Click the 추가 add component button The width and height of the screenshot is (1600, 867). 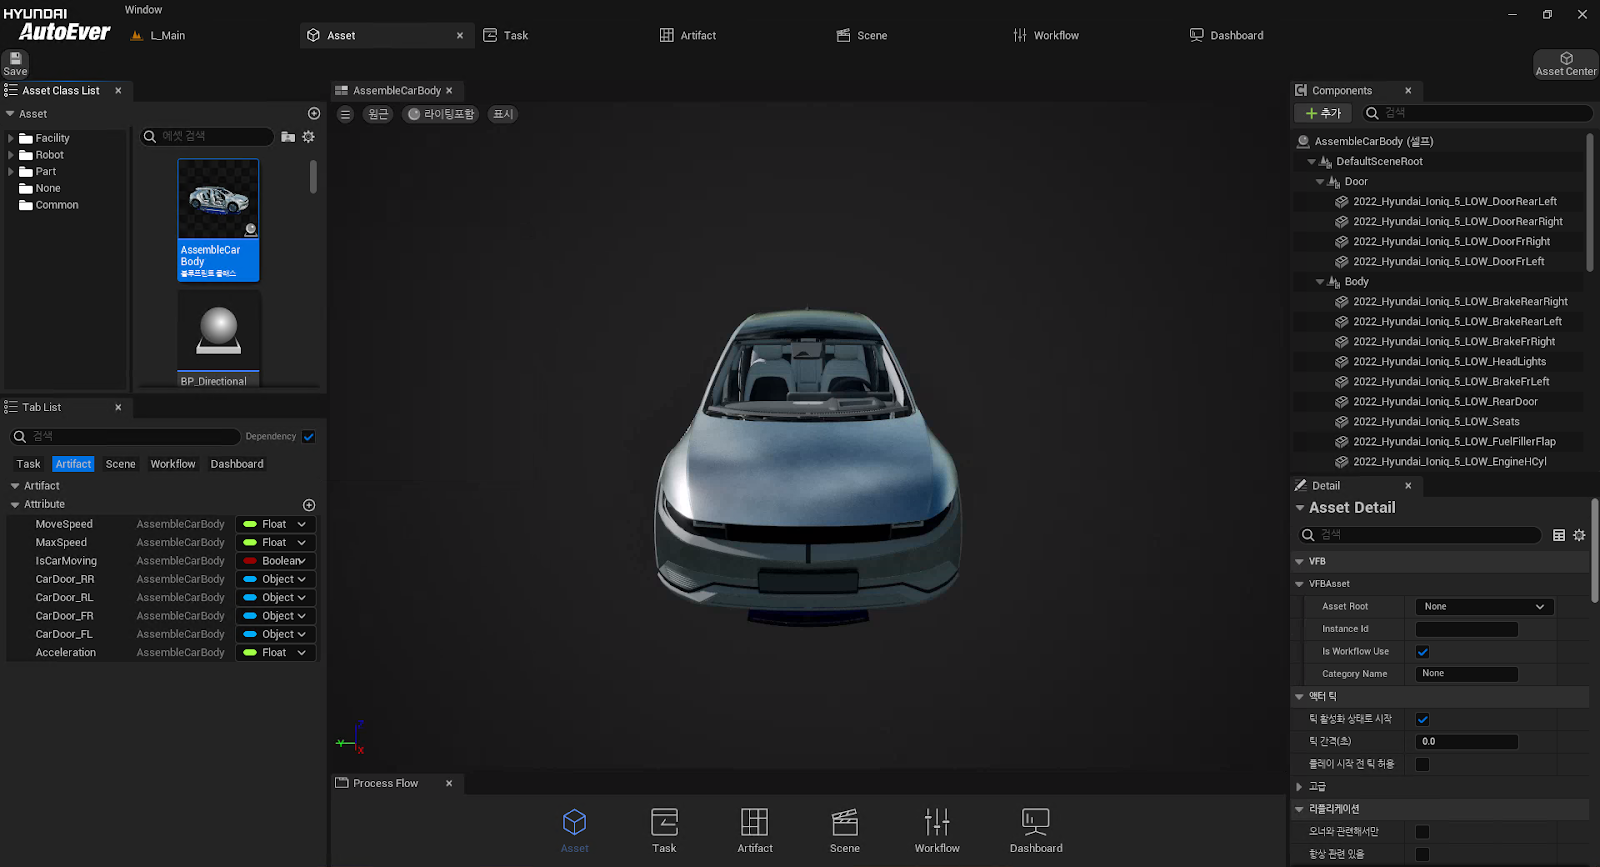click(x=1323, y=113)
